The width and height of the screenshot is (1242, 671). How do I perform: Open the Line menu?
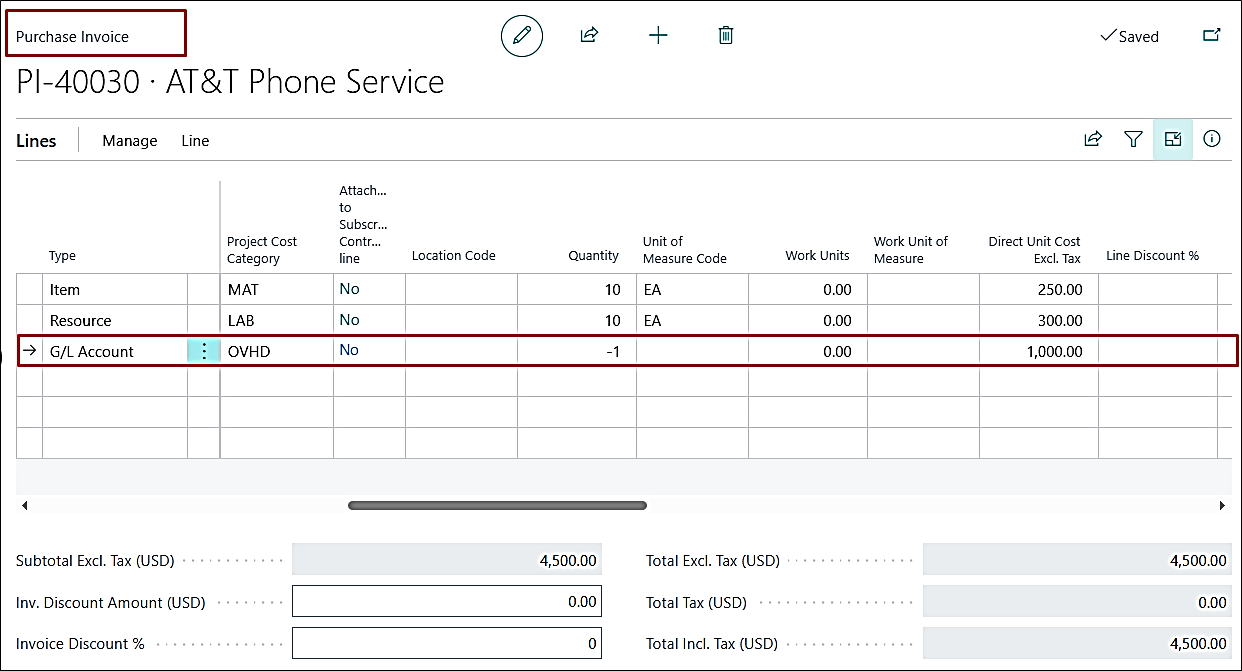coord(195,141)
